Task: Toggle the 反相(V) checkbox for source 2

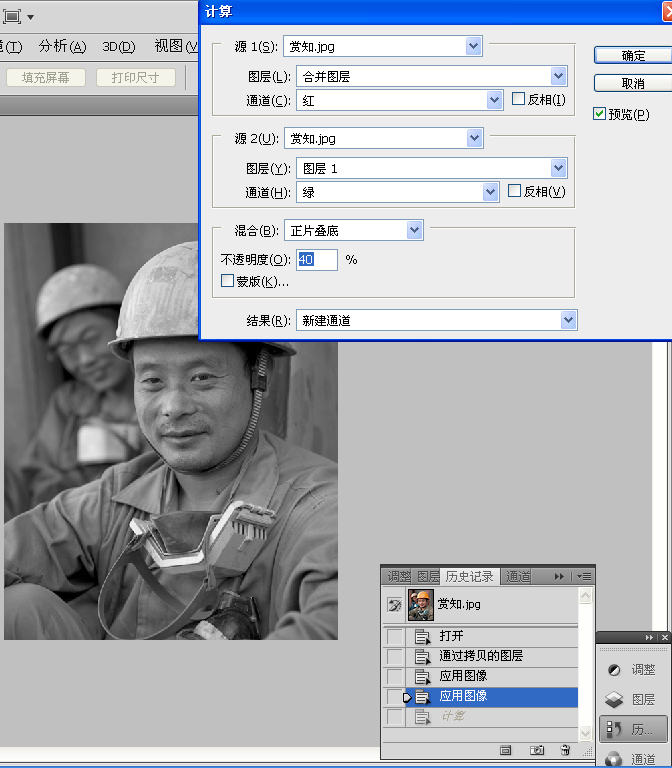Action: (514, 191)
